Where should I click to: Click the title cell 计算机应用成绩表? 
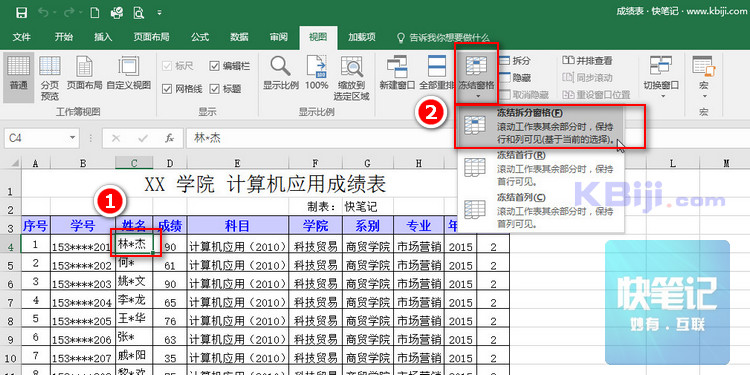point(265,184)
